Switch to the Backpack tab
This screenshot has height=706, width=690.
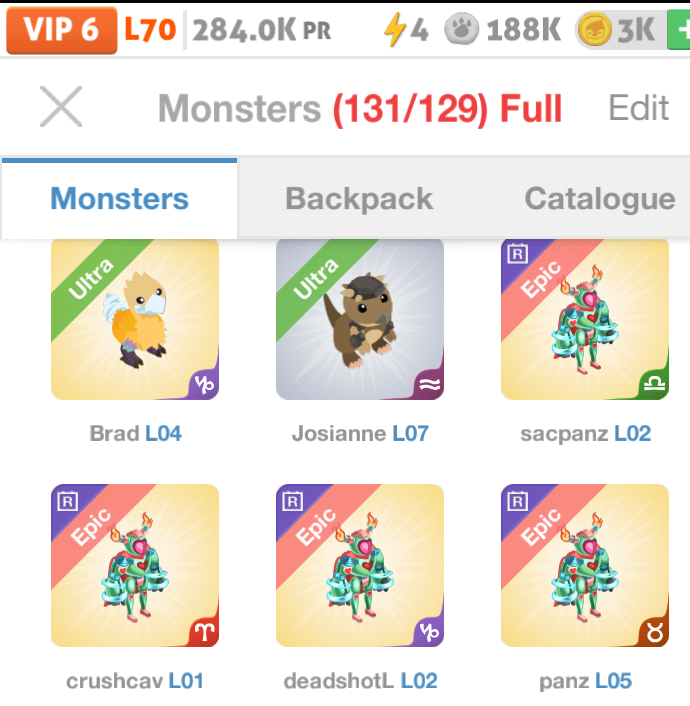coord(359,199)
